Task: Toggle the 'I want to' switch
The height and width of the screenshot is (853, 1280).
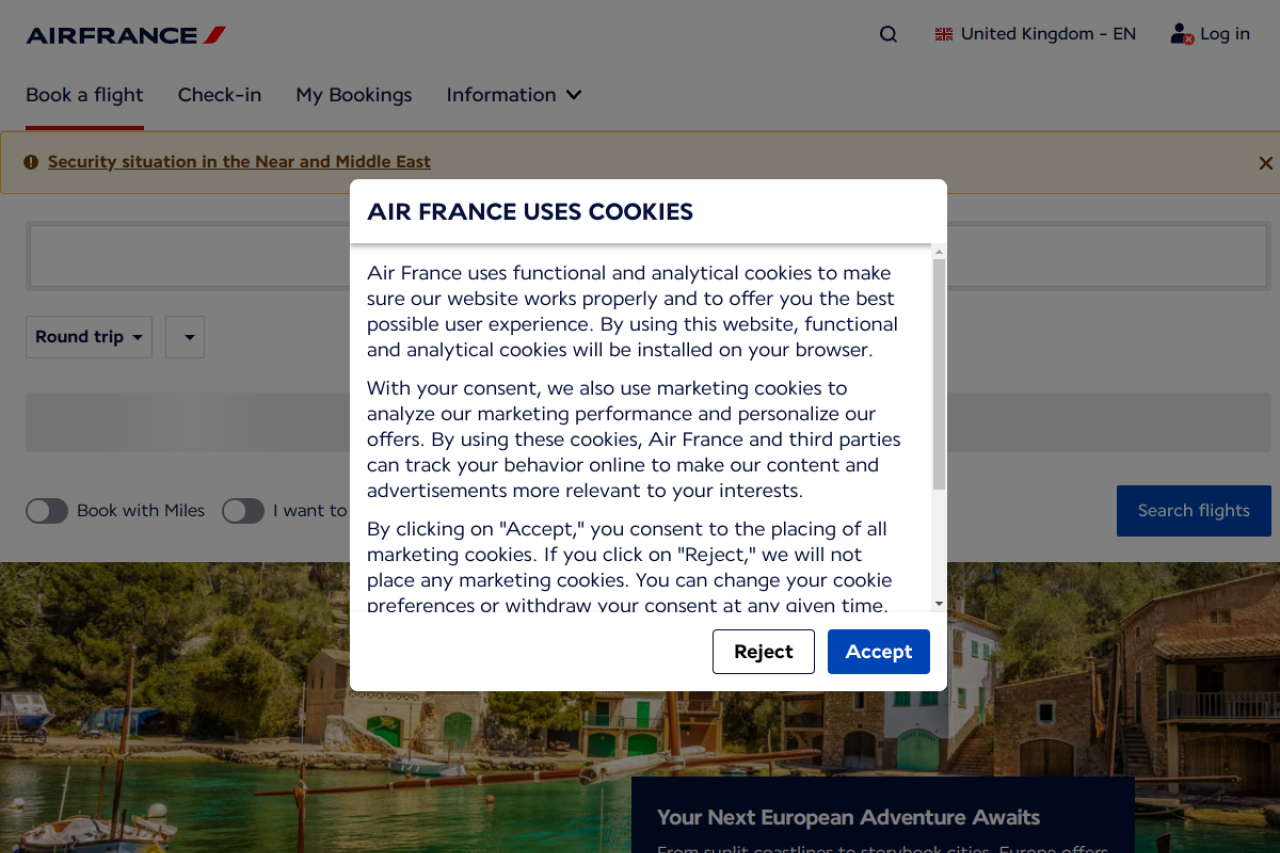Action: 243,511
